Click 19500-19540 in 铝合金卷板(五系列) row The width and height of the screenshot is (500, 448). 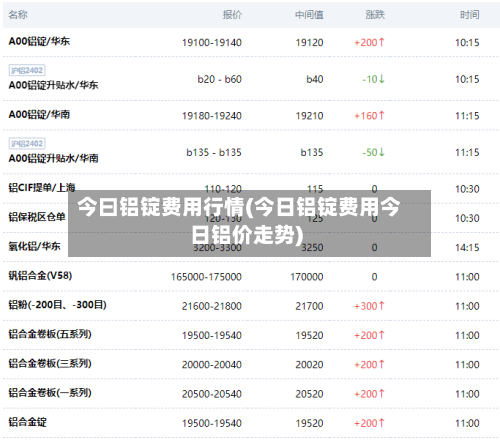[212, 335]
